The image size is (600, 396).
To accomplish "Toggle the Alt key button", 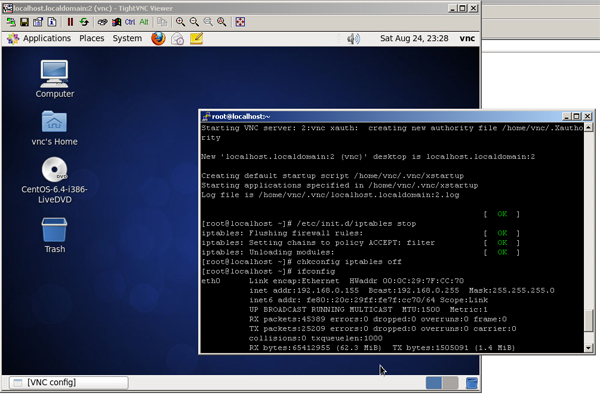I will pyautogui.click(x=144, y=22).
